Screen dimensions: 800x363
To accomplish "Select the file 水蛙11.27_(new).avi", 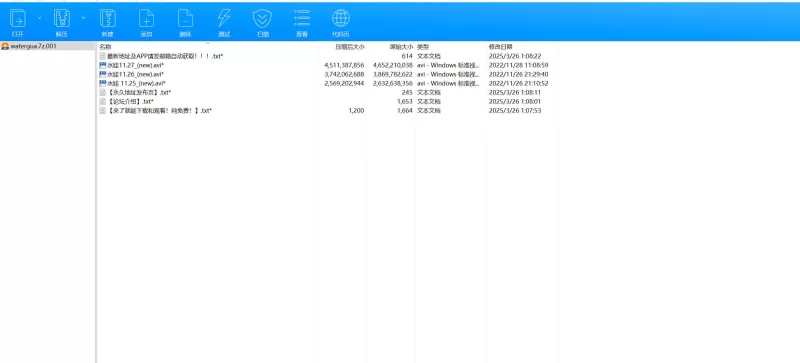I will [135, 65].
